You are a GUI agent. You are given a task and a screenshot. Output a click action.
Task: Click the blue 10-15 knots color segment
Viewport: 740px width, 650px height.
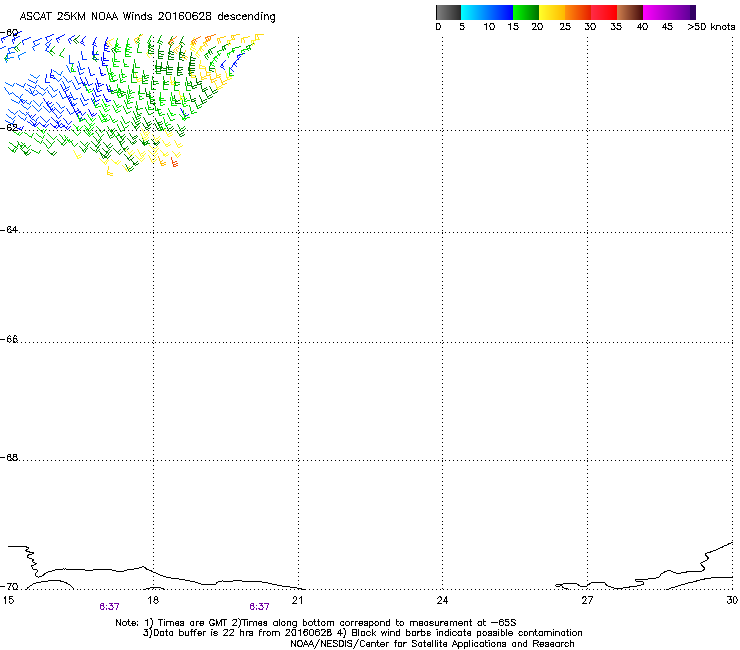pos(500,12)
